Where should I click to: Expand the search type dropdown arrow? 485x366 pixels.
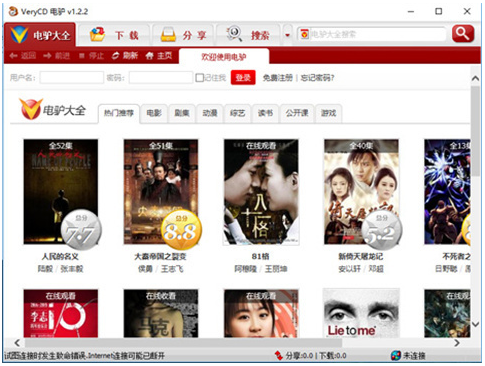[287, 35]
